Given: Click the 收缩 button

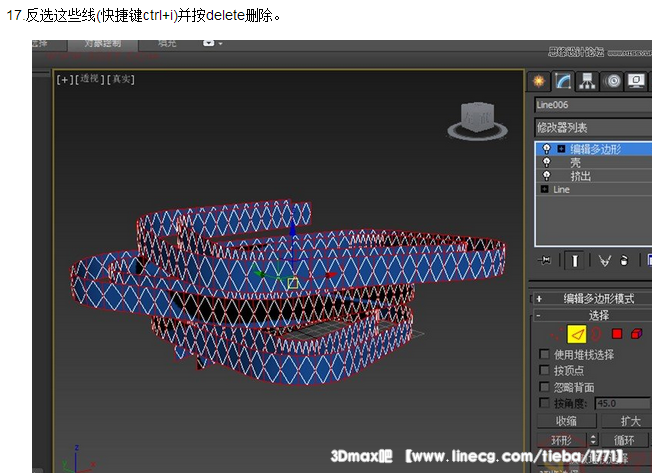Looking at the screenshot, I should coord(566,421).
